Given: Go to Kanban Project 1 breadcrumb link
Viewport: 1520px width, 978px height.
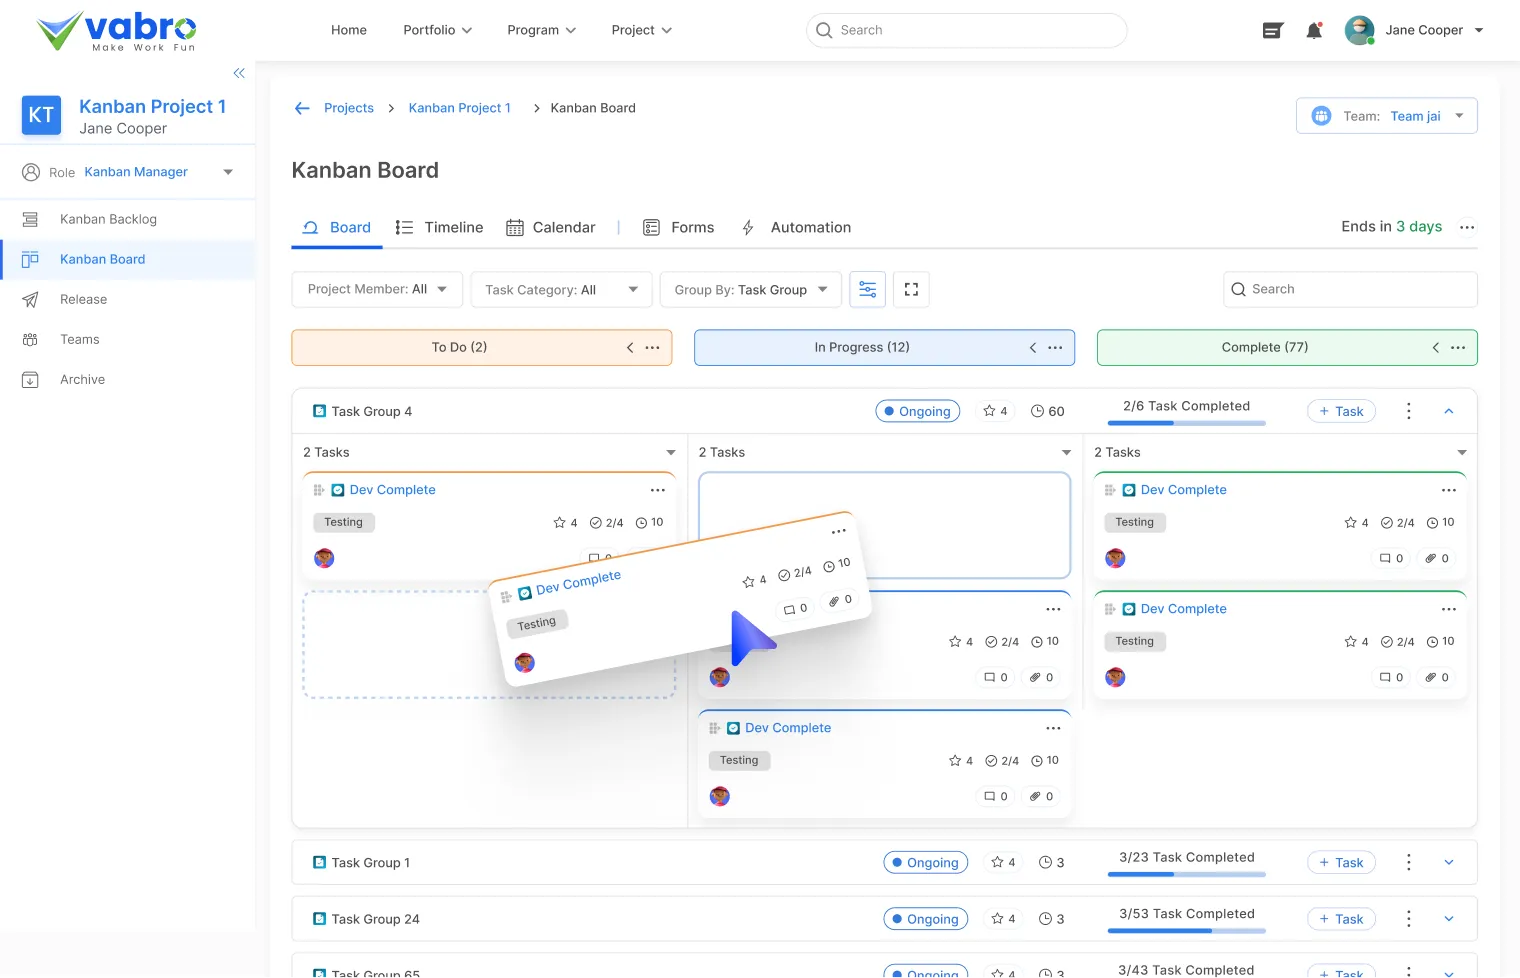Looking at the screenshot, I should click(x=459, y=108).
